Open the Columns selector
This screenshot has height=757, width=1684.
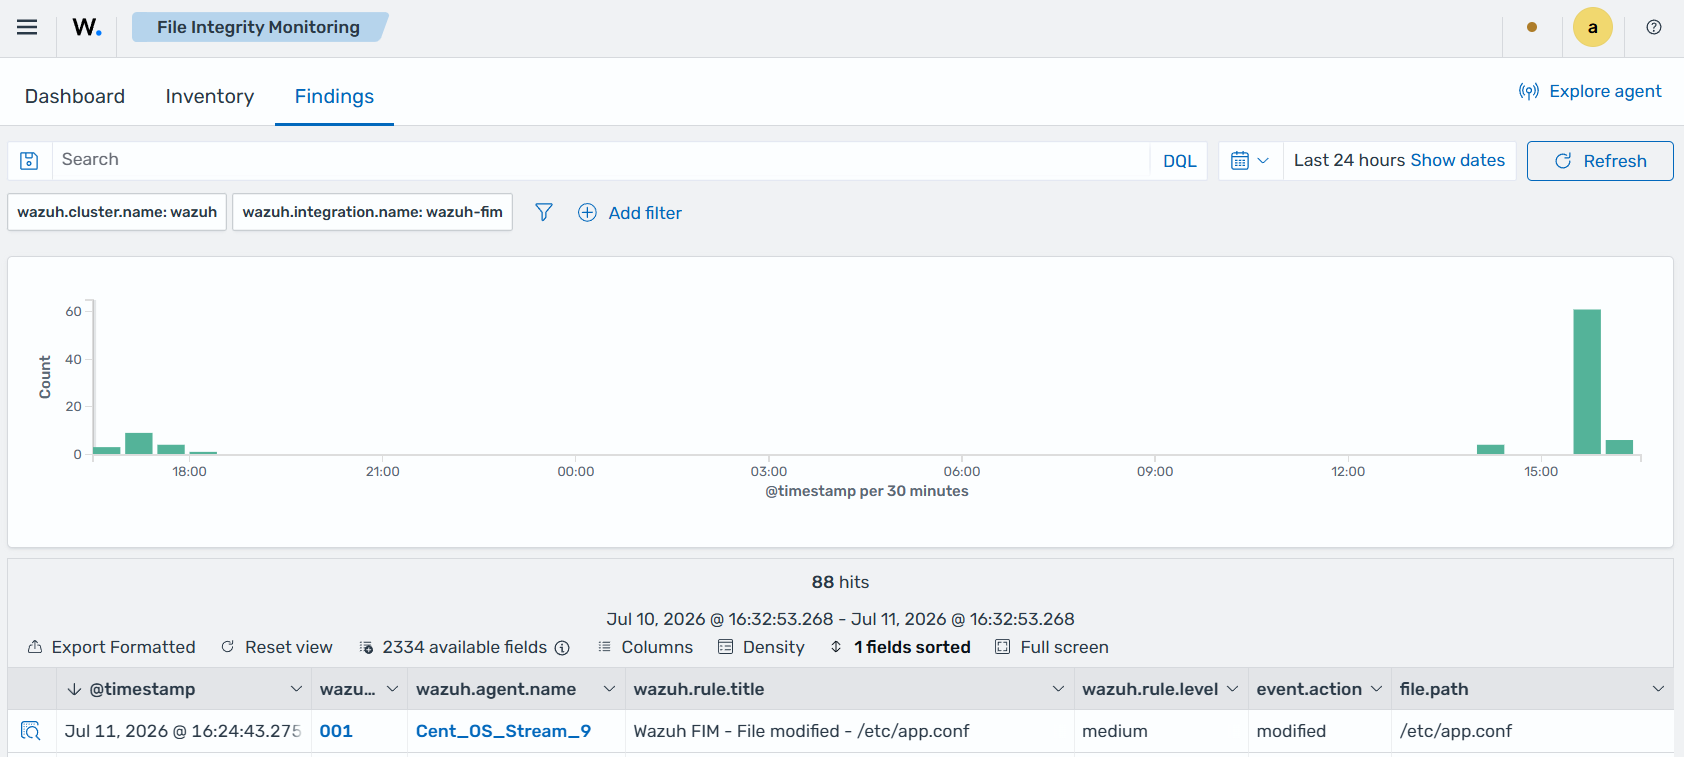coord(645,647)
